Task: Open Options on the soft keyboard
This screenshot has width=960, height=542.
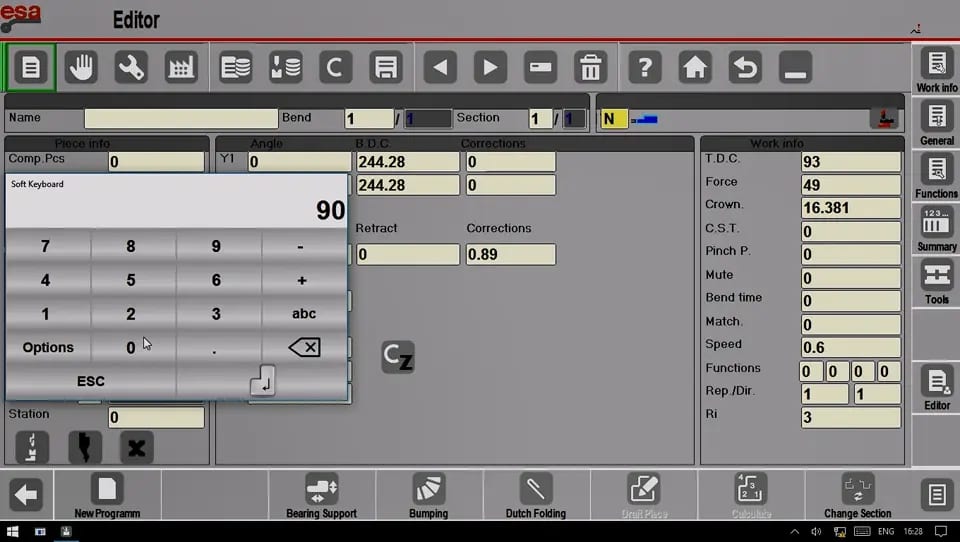Action: tap(48, 347)
